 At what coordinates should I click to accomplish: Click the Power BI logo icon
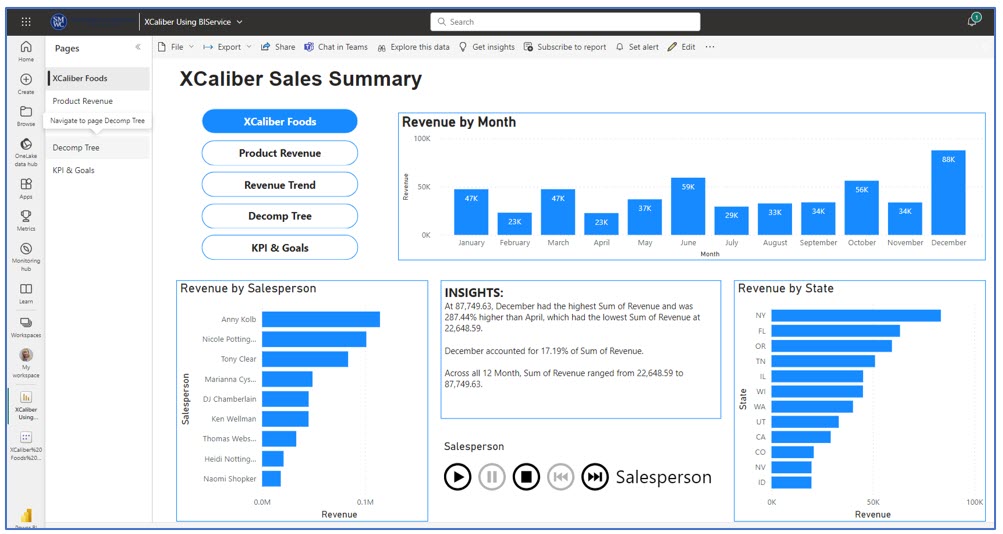[x=26, y=515]
